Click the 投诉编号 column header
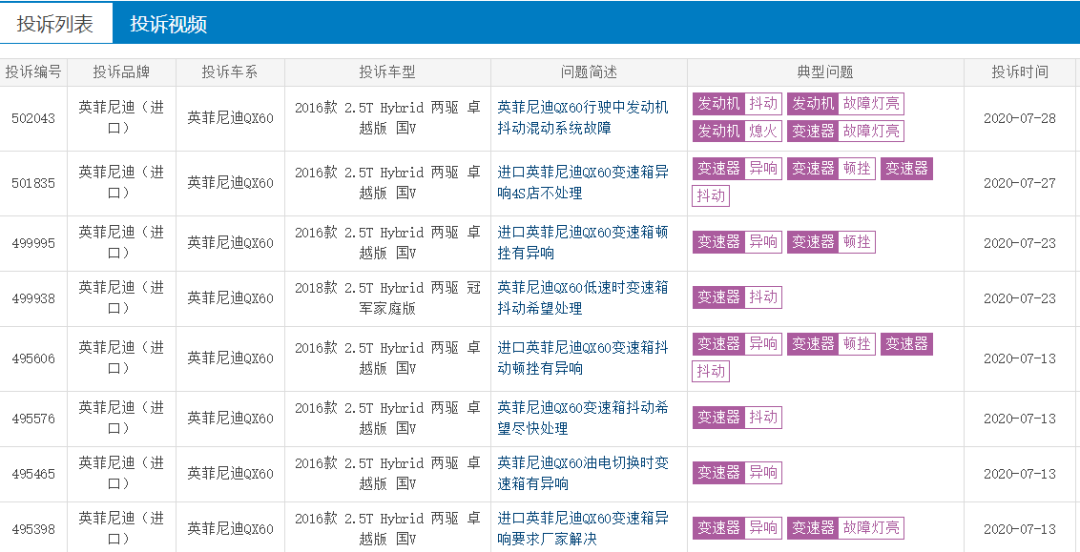This screenshot has height=552, width=1080. click(x=33, y=72)
